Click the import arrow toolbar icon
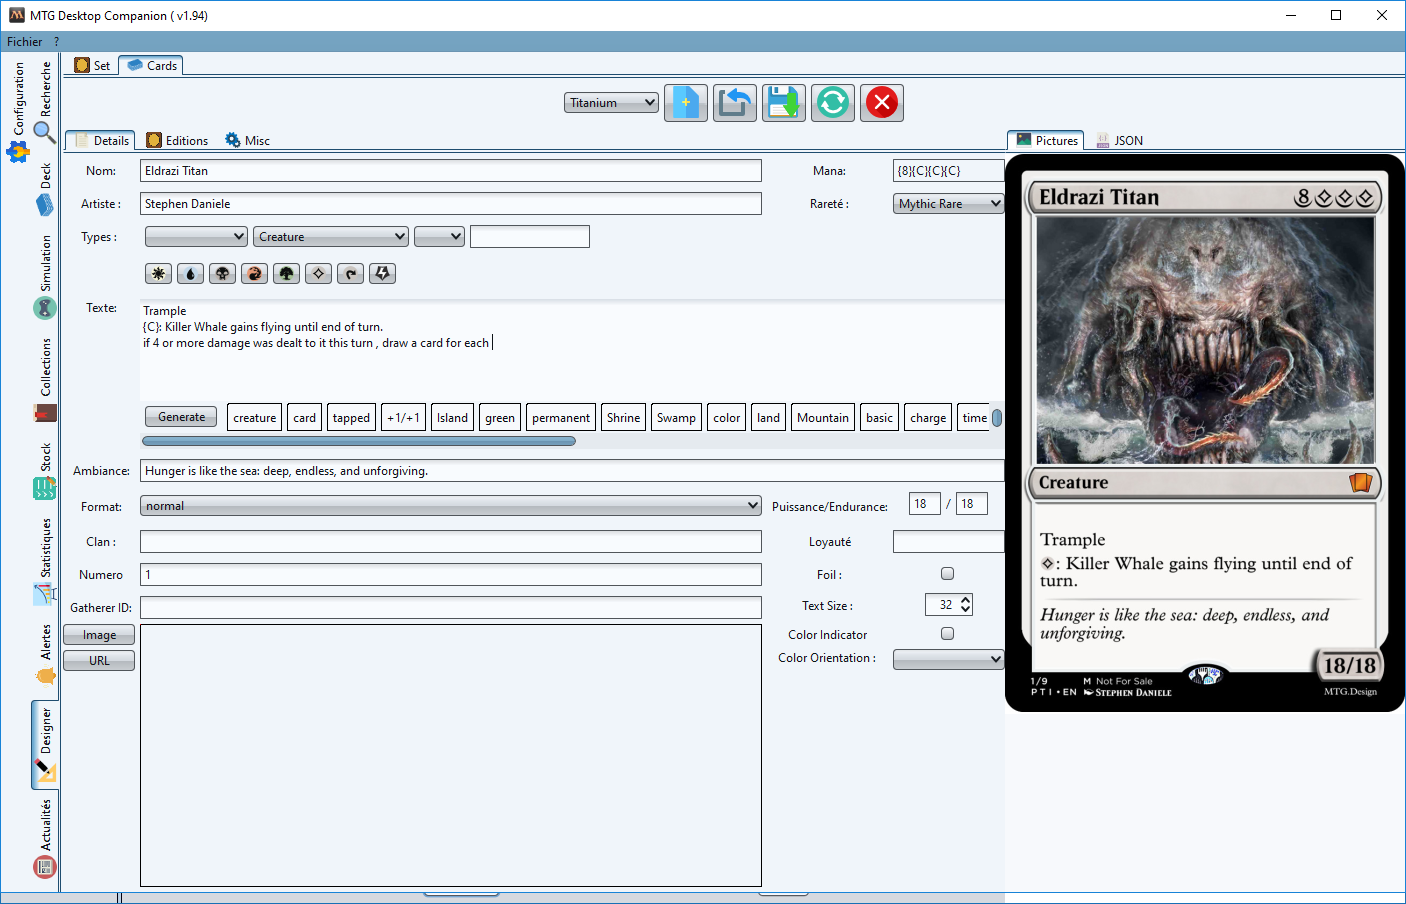 [735, 102]
